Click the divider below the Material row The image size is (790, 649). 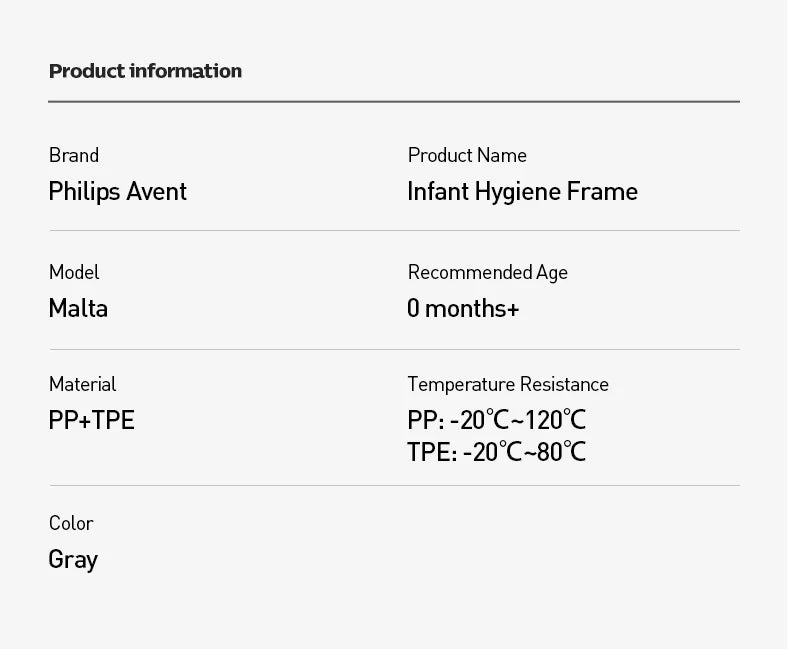pos(395,486)
